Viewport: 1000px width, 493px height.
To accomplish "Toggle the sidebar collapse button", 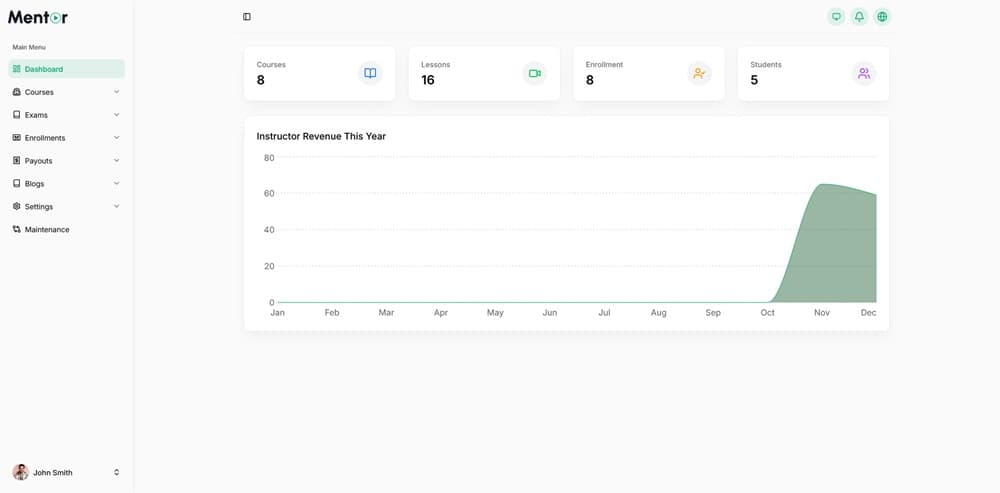I will (247, 17).
